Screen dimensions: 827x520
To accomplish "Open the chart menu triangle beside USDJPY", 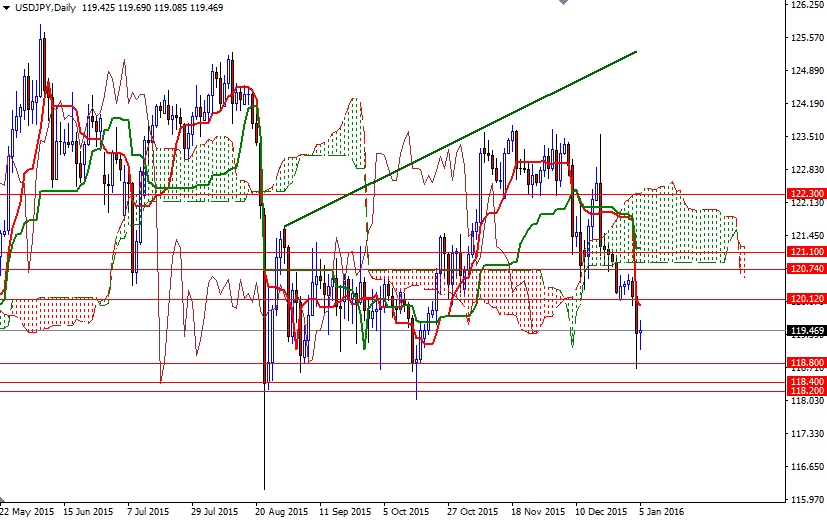I will pos(6,8).
